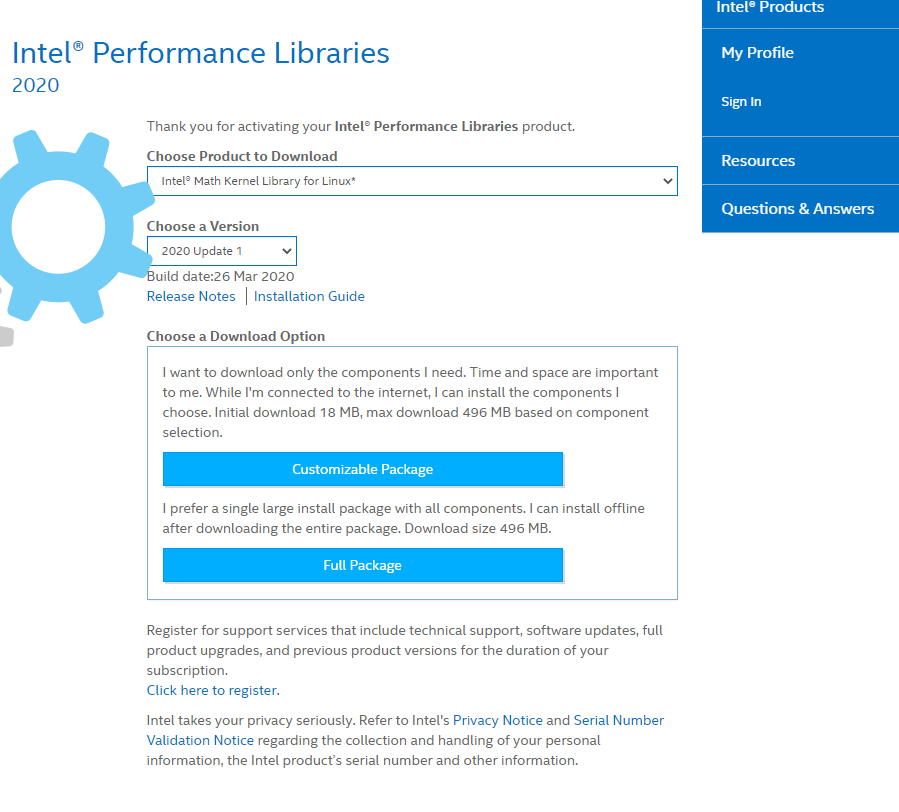Click the 2020 label under the title

[x=36, y=85]
